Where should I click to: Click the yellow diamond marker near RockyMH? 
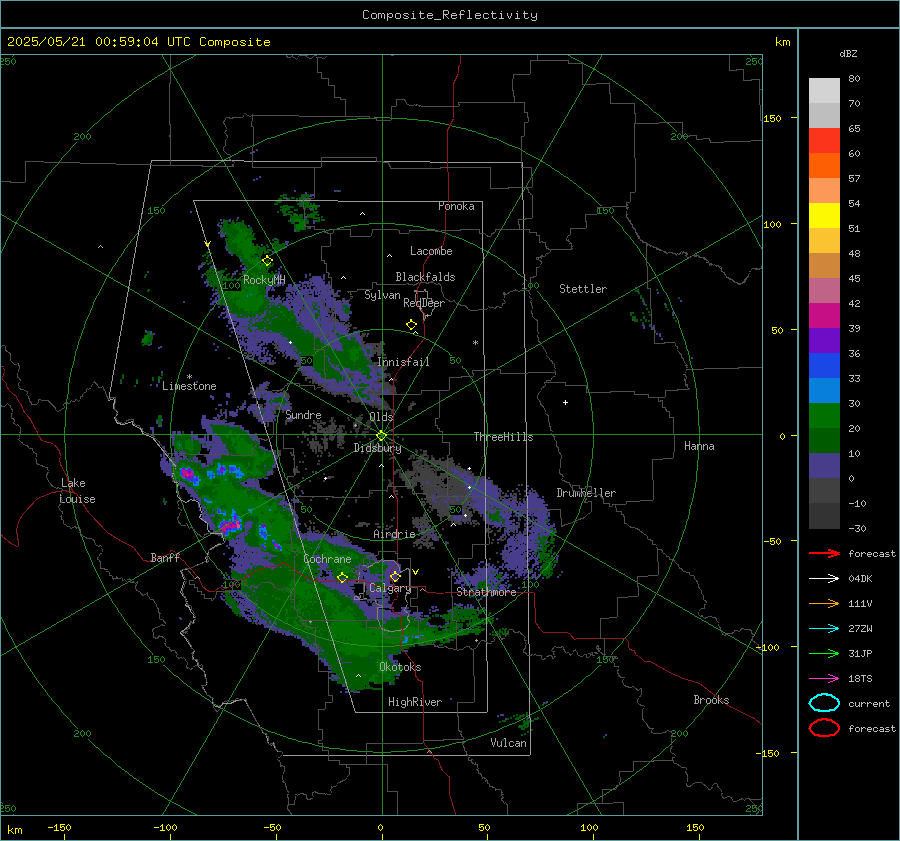coord(267,261)
